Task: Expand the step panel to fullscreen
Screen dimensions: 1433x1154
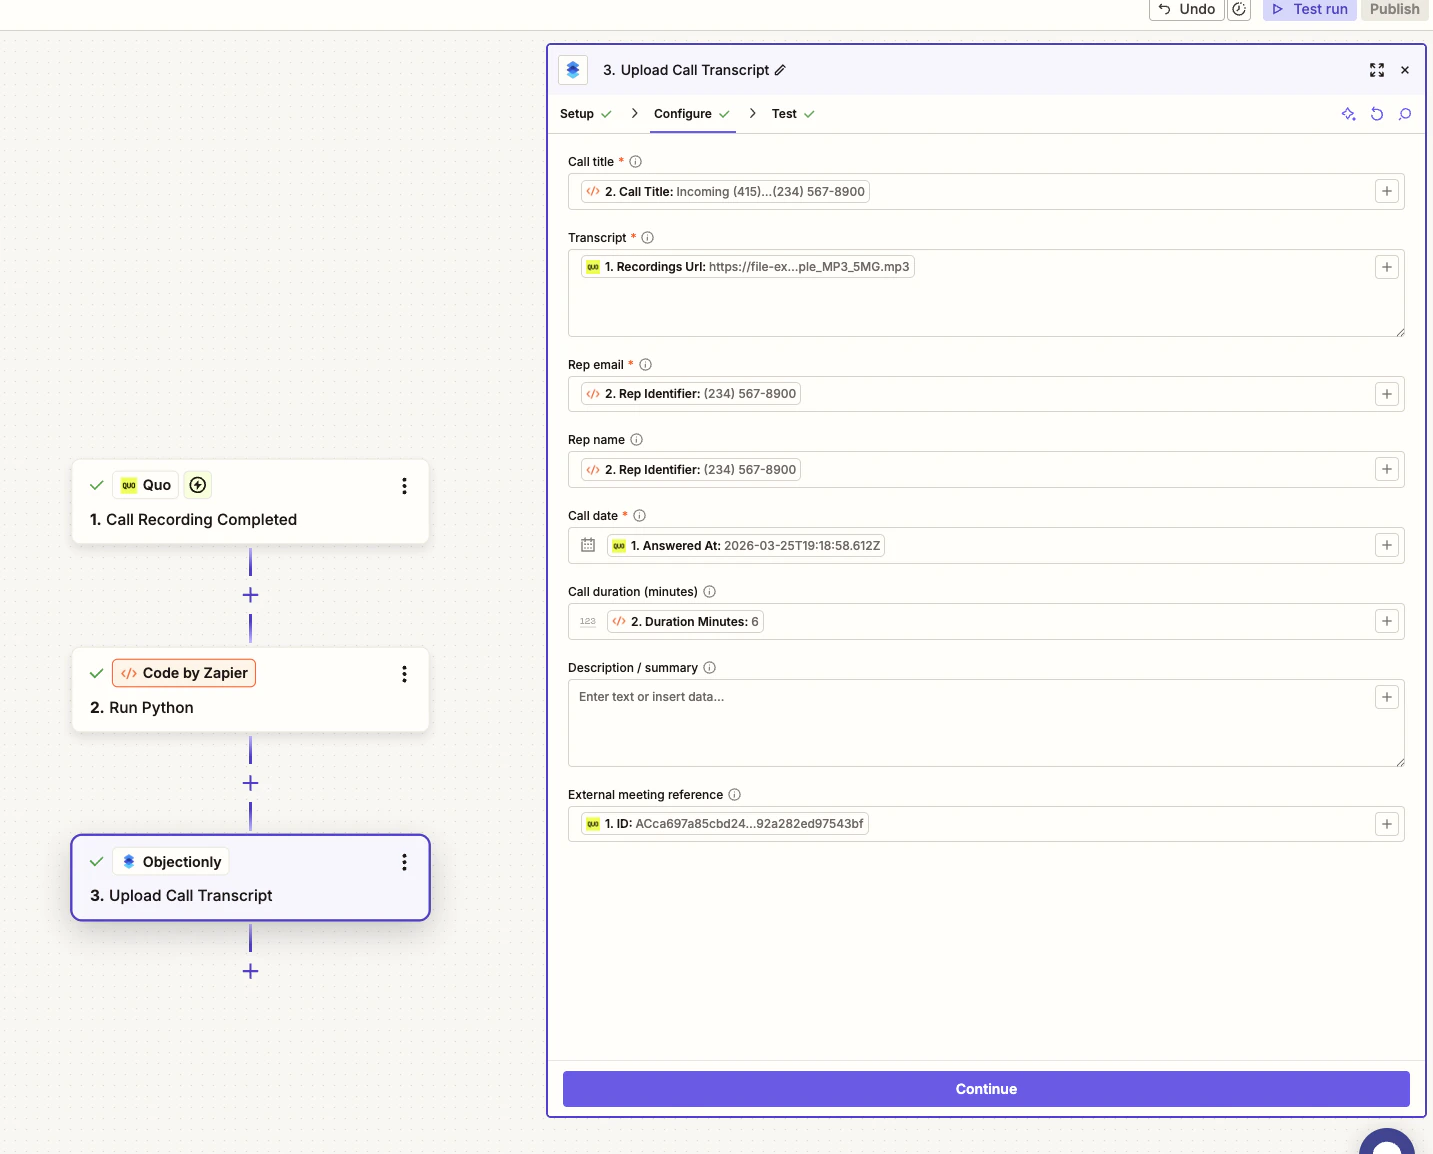Action: point(1377,70)
